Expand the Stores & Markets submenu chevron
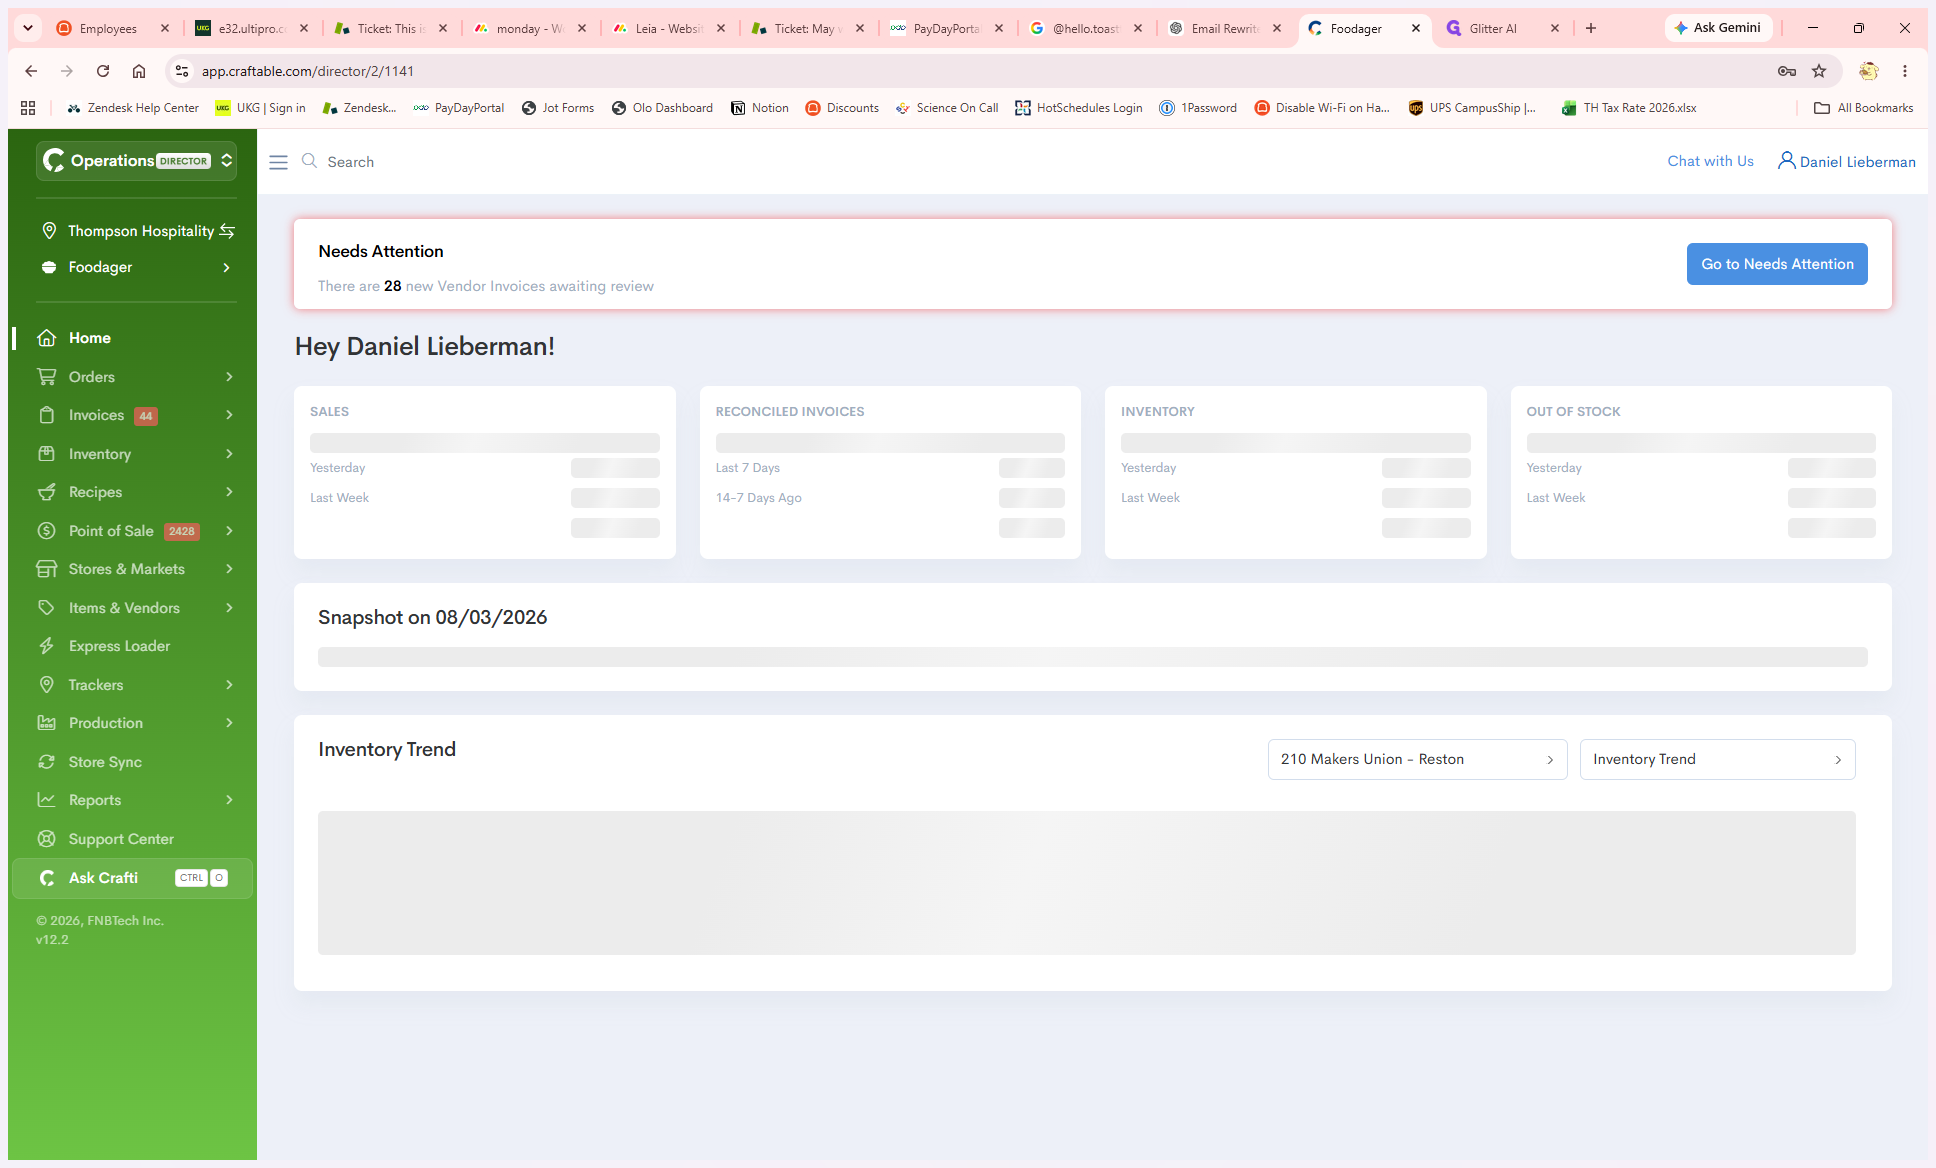Viewport: 1936px width, 1168px height. coord(229,569)
